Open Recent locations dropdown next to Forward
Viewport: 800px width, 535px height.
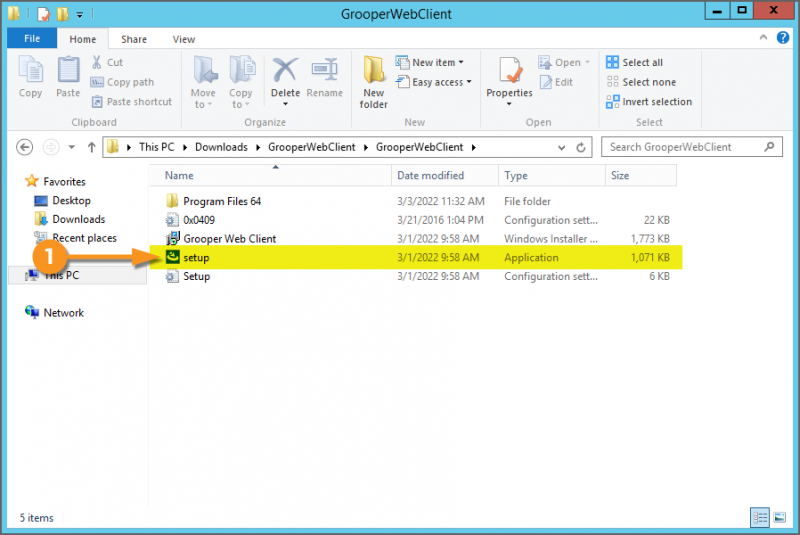point(72,147)
